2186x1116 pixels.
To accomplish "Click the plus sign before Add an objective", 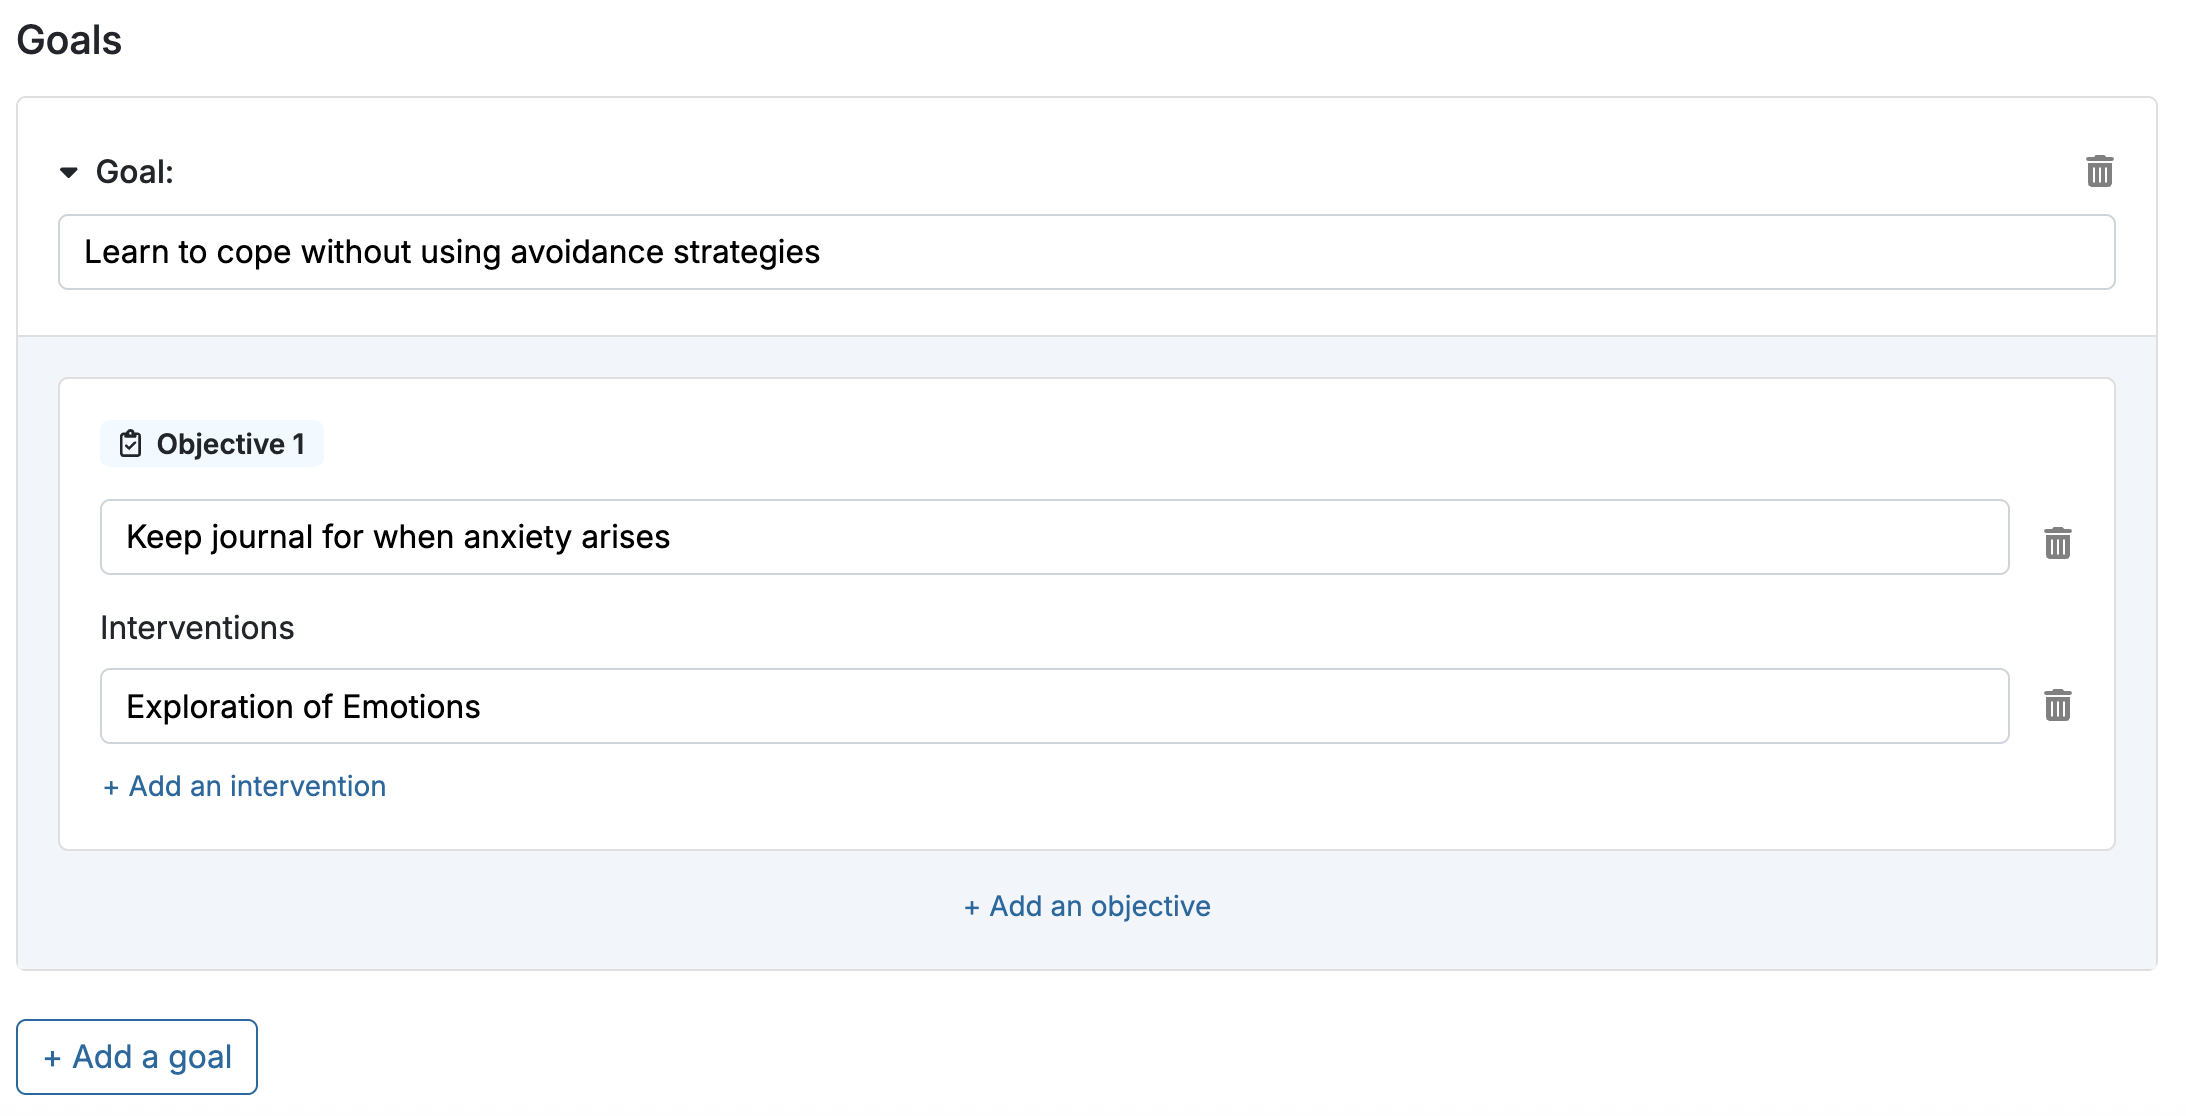I will (x=971, y=908).
